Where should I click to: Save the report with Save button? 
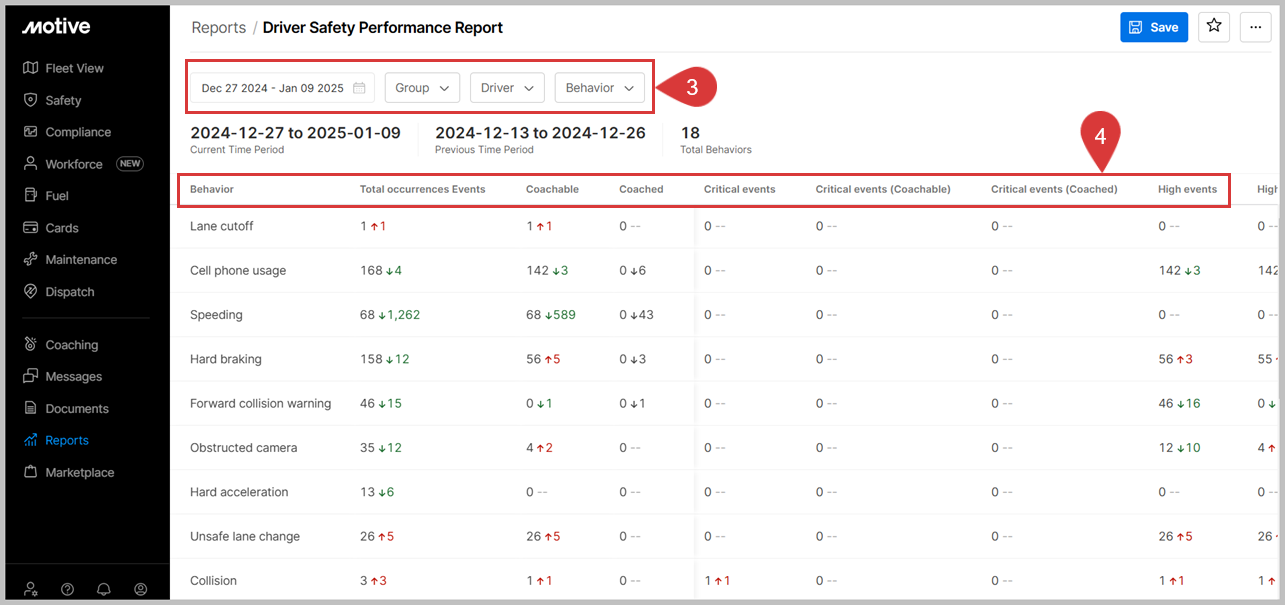pos(1154,27)
